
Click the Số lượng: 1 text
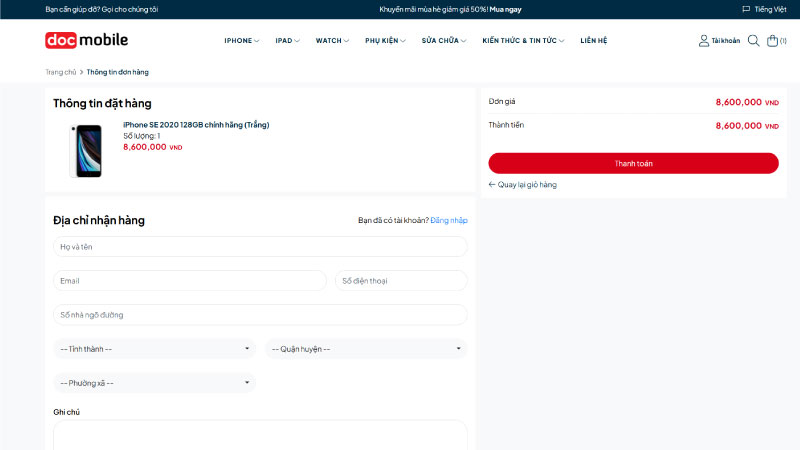142,136
